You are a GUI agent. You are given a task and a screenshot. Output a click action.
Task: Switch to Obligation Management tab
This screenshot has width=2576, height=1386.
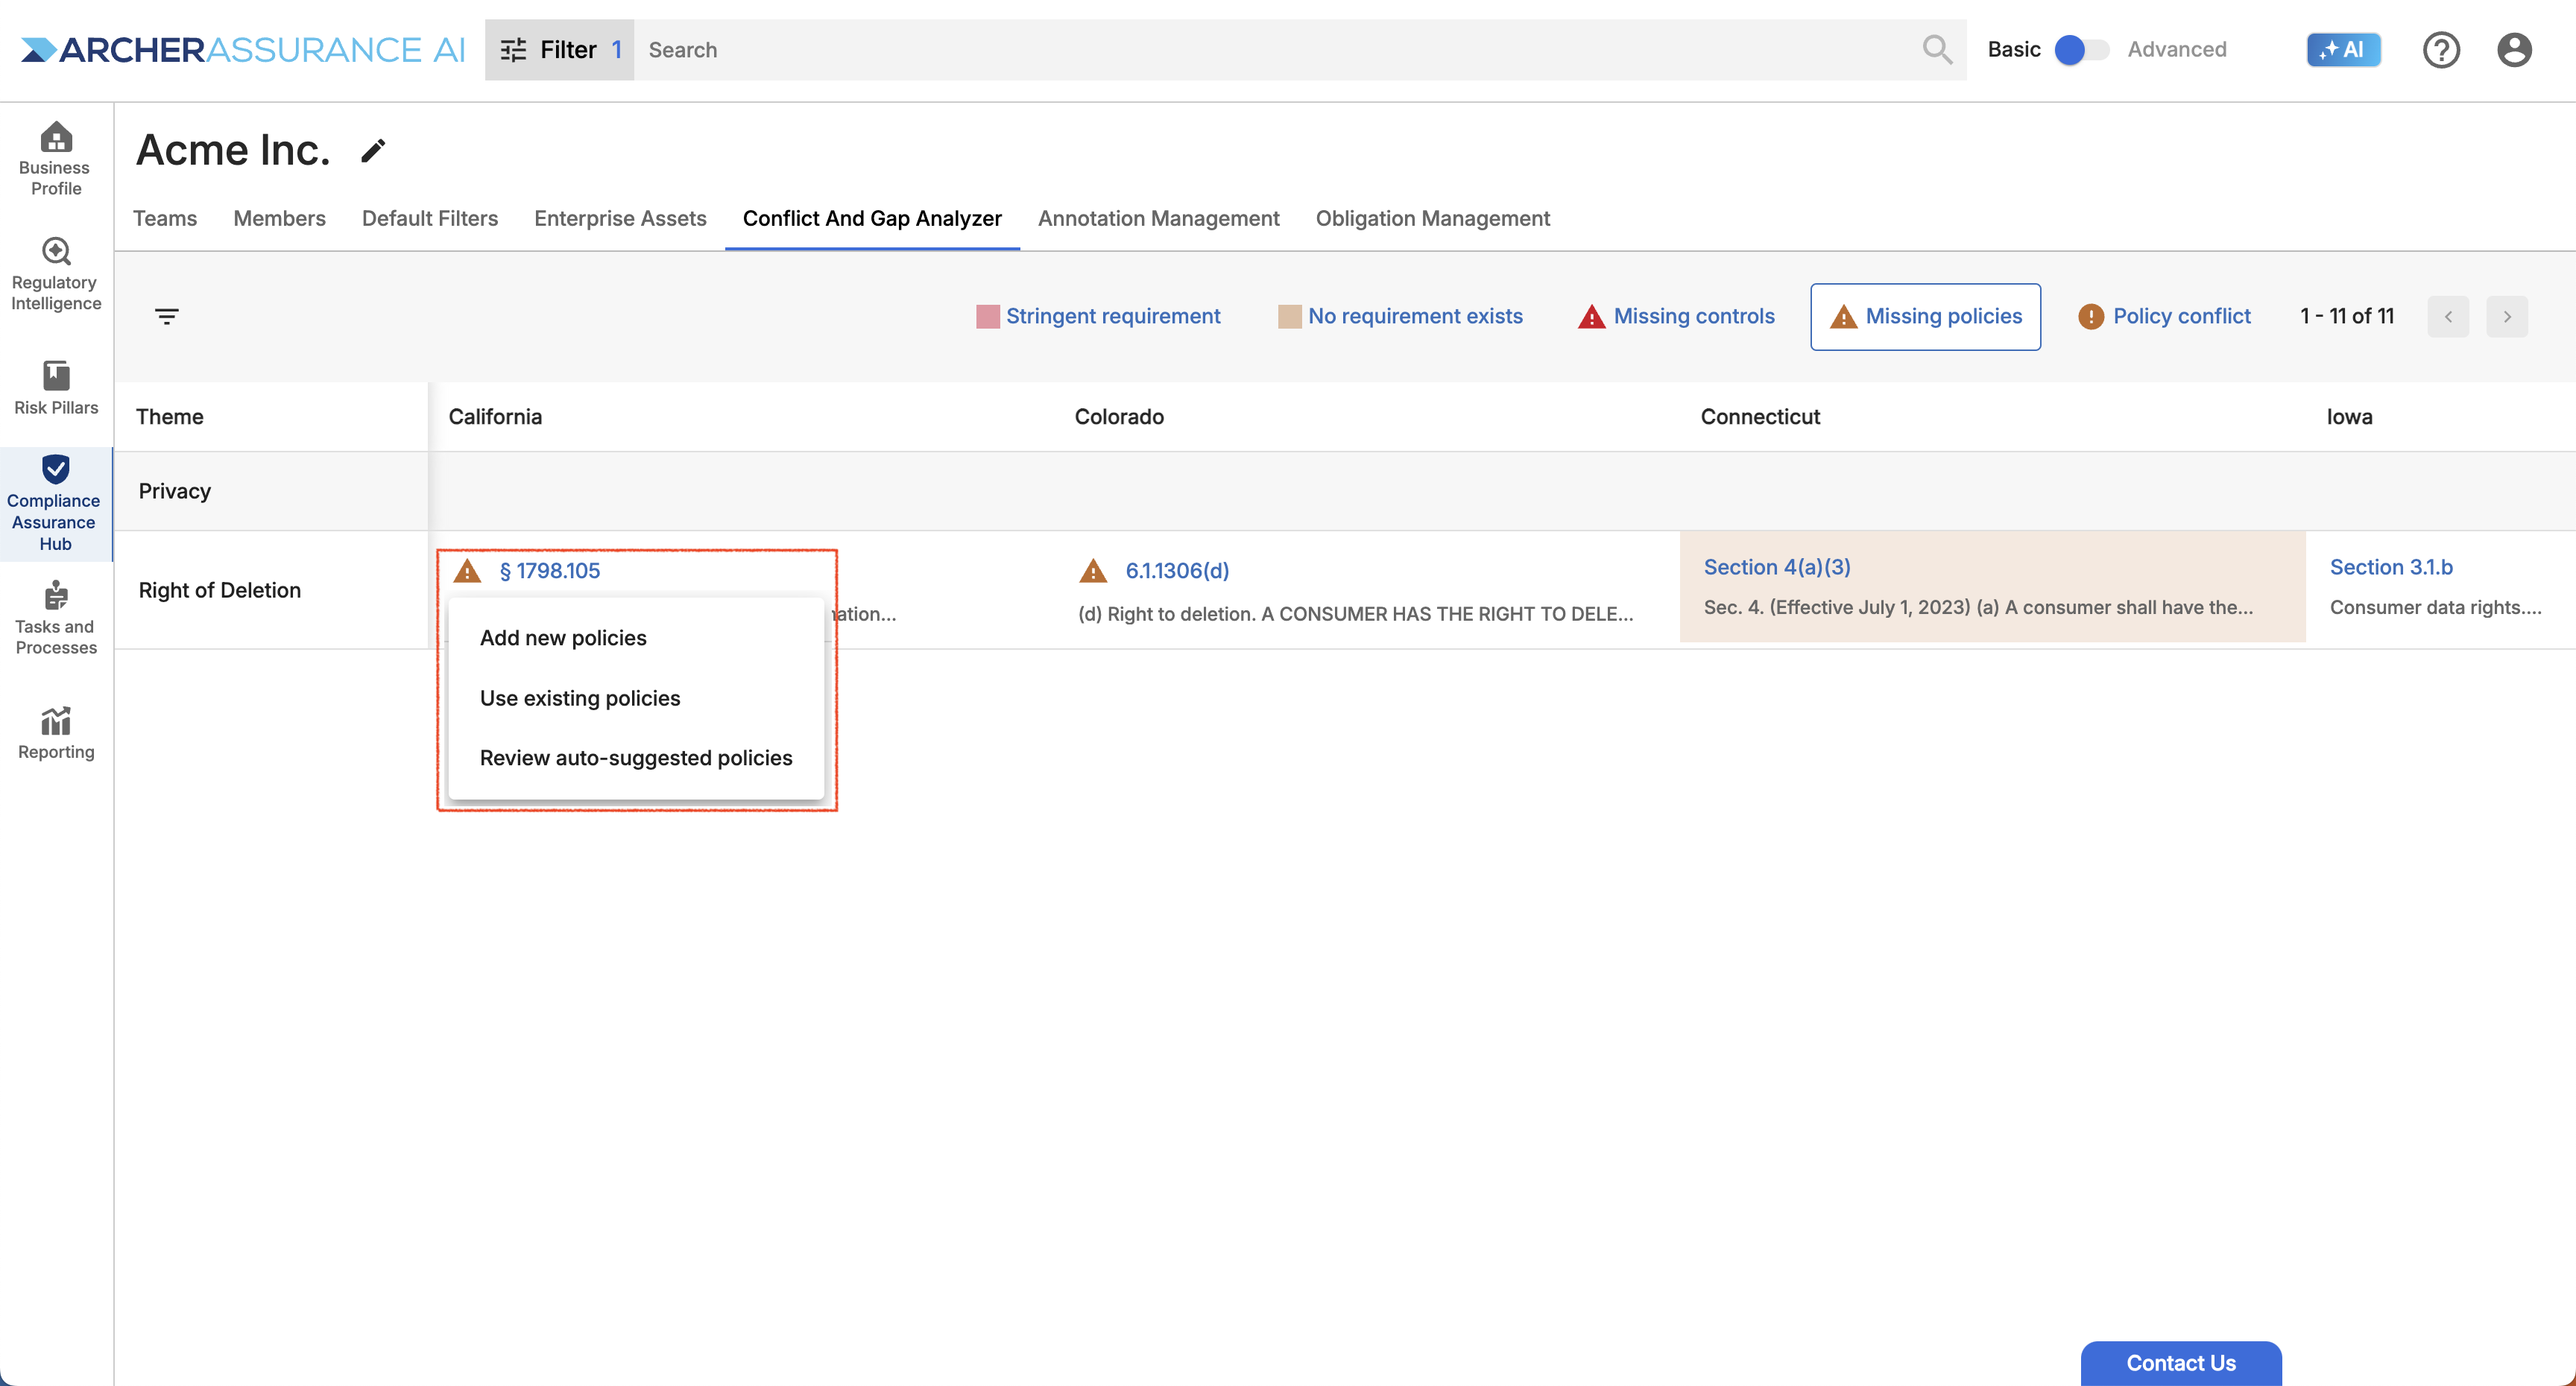1432,218
